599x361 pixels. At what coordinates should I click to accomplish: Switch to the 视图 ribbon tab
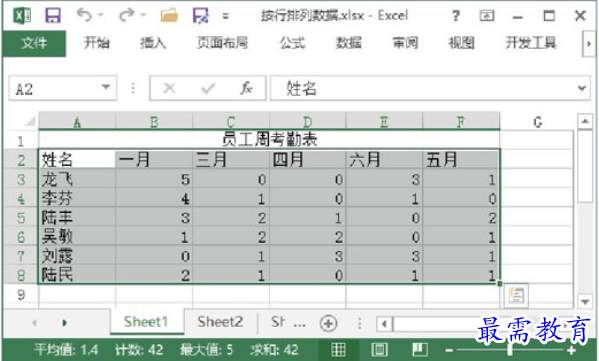(x=461, y=43)
